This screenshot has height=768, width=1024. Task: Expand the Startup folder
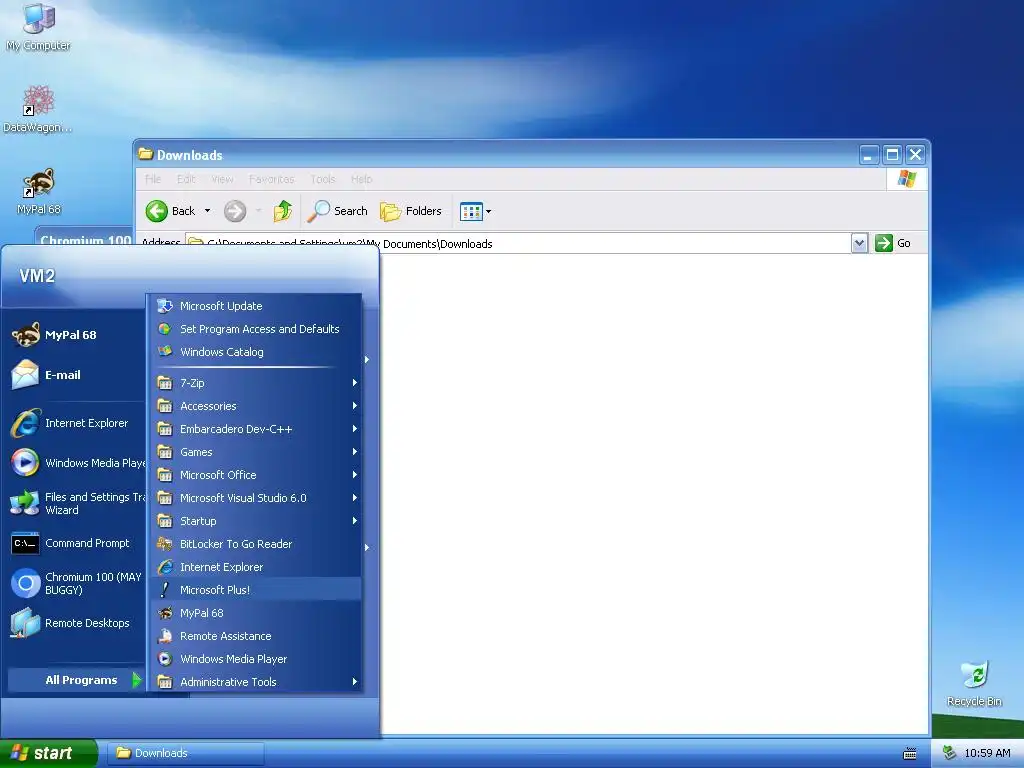click(256, 521)
